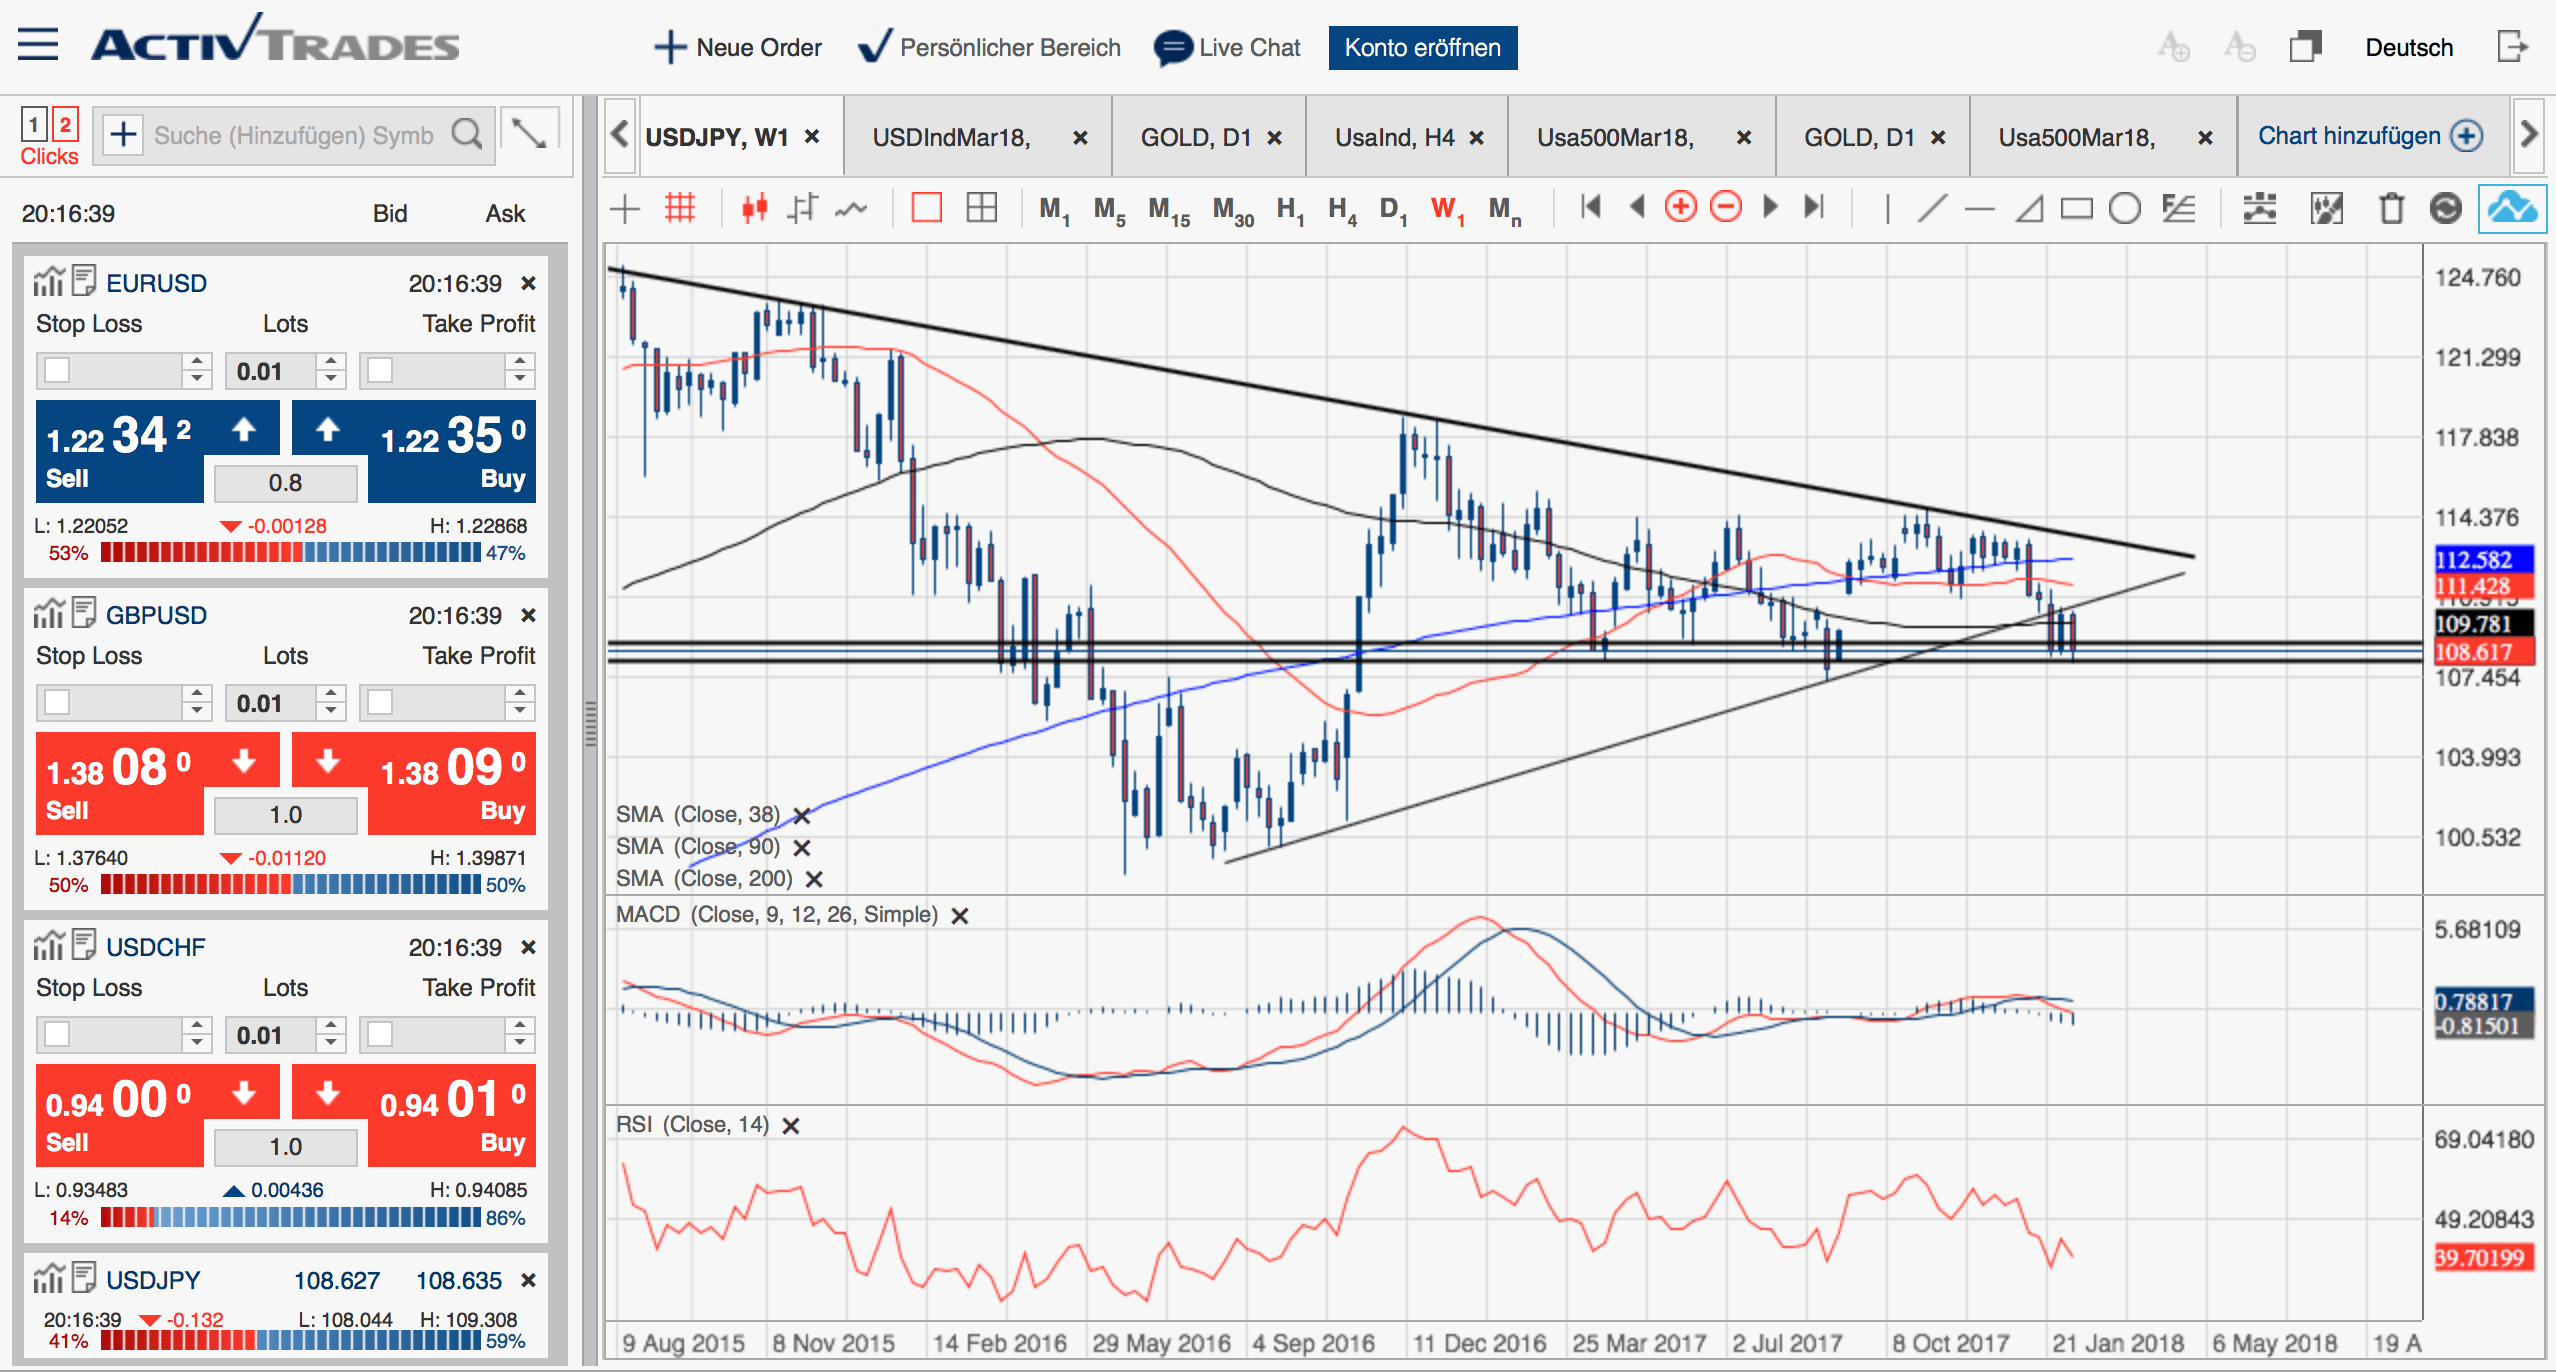The height and width of the screenshot is (1372, 2556).
Task: Select trend line drawing tool
Action: point(1933,209)
